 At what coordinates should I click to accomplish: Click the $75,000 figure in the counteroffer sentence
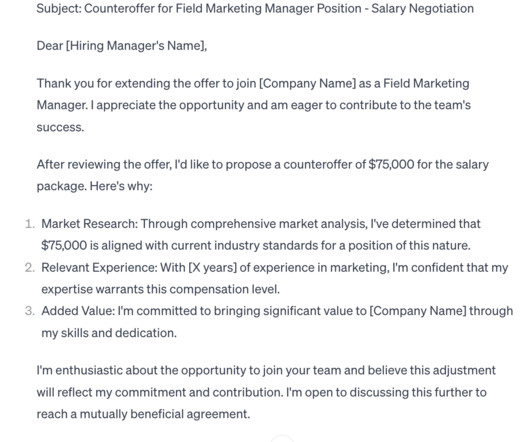tap(391, 165)
